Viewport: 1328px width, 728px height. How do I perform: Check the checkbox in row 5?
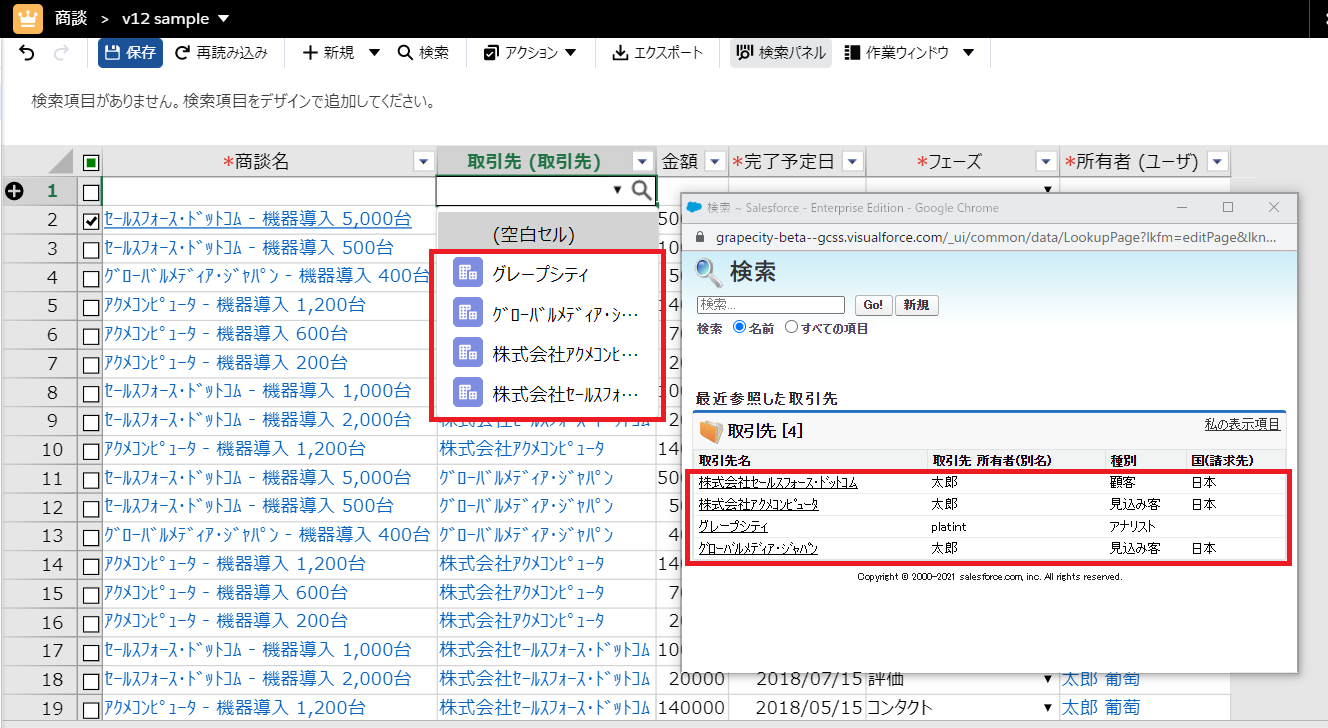[91, 306]
